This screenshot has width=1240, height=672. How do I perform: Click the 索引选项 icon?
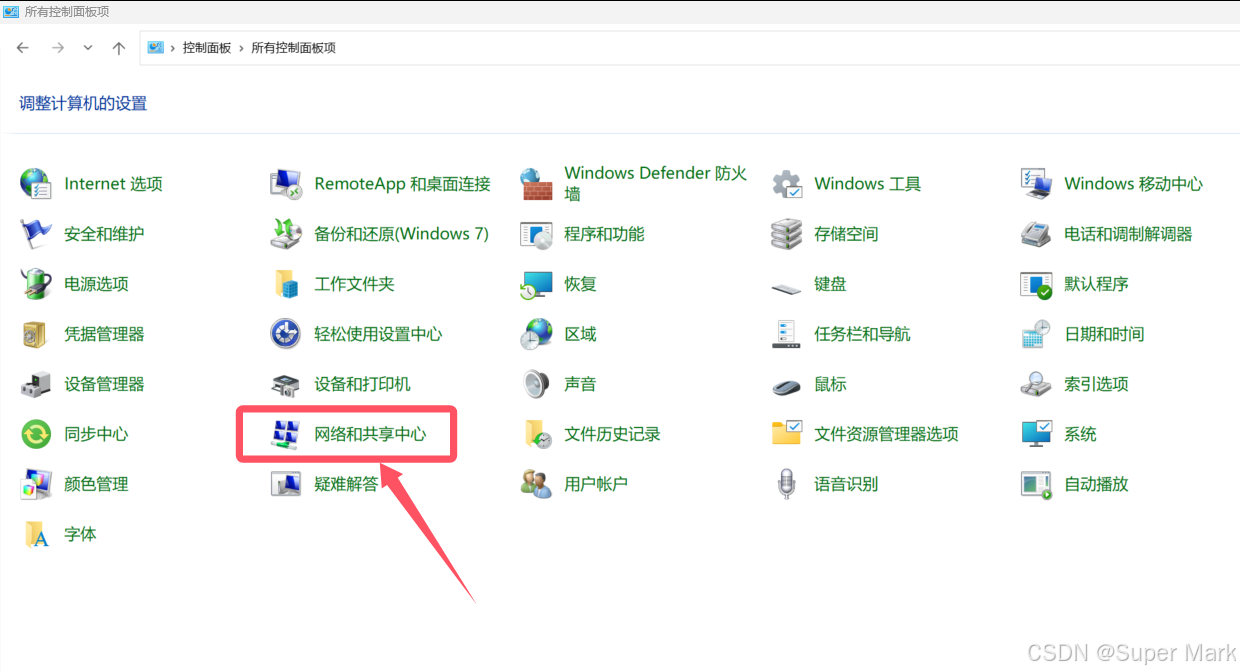[x=1036, y=384]
